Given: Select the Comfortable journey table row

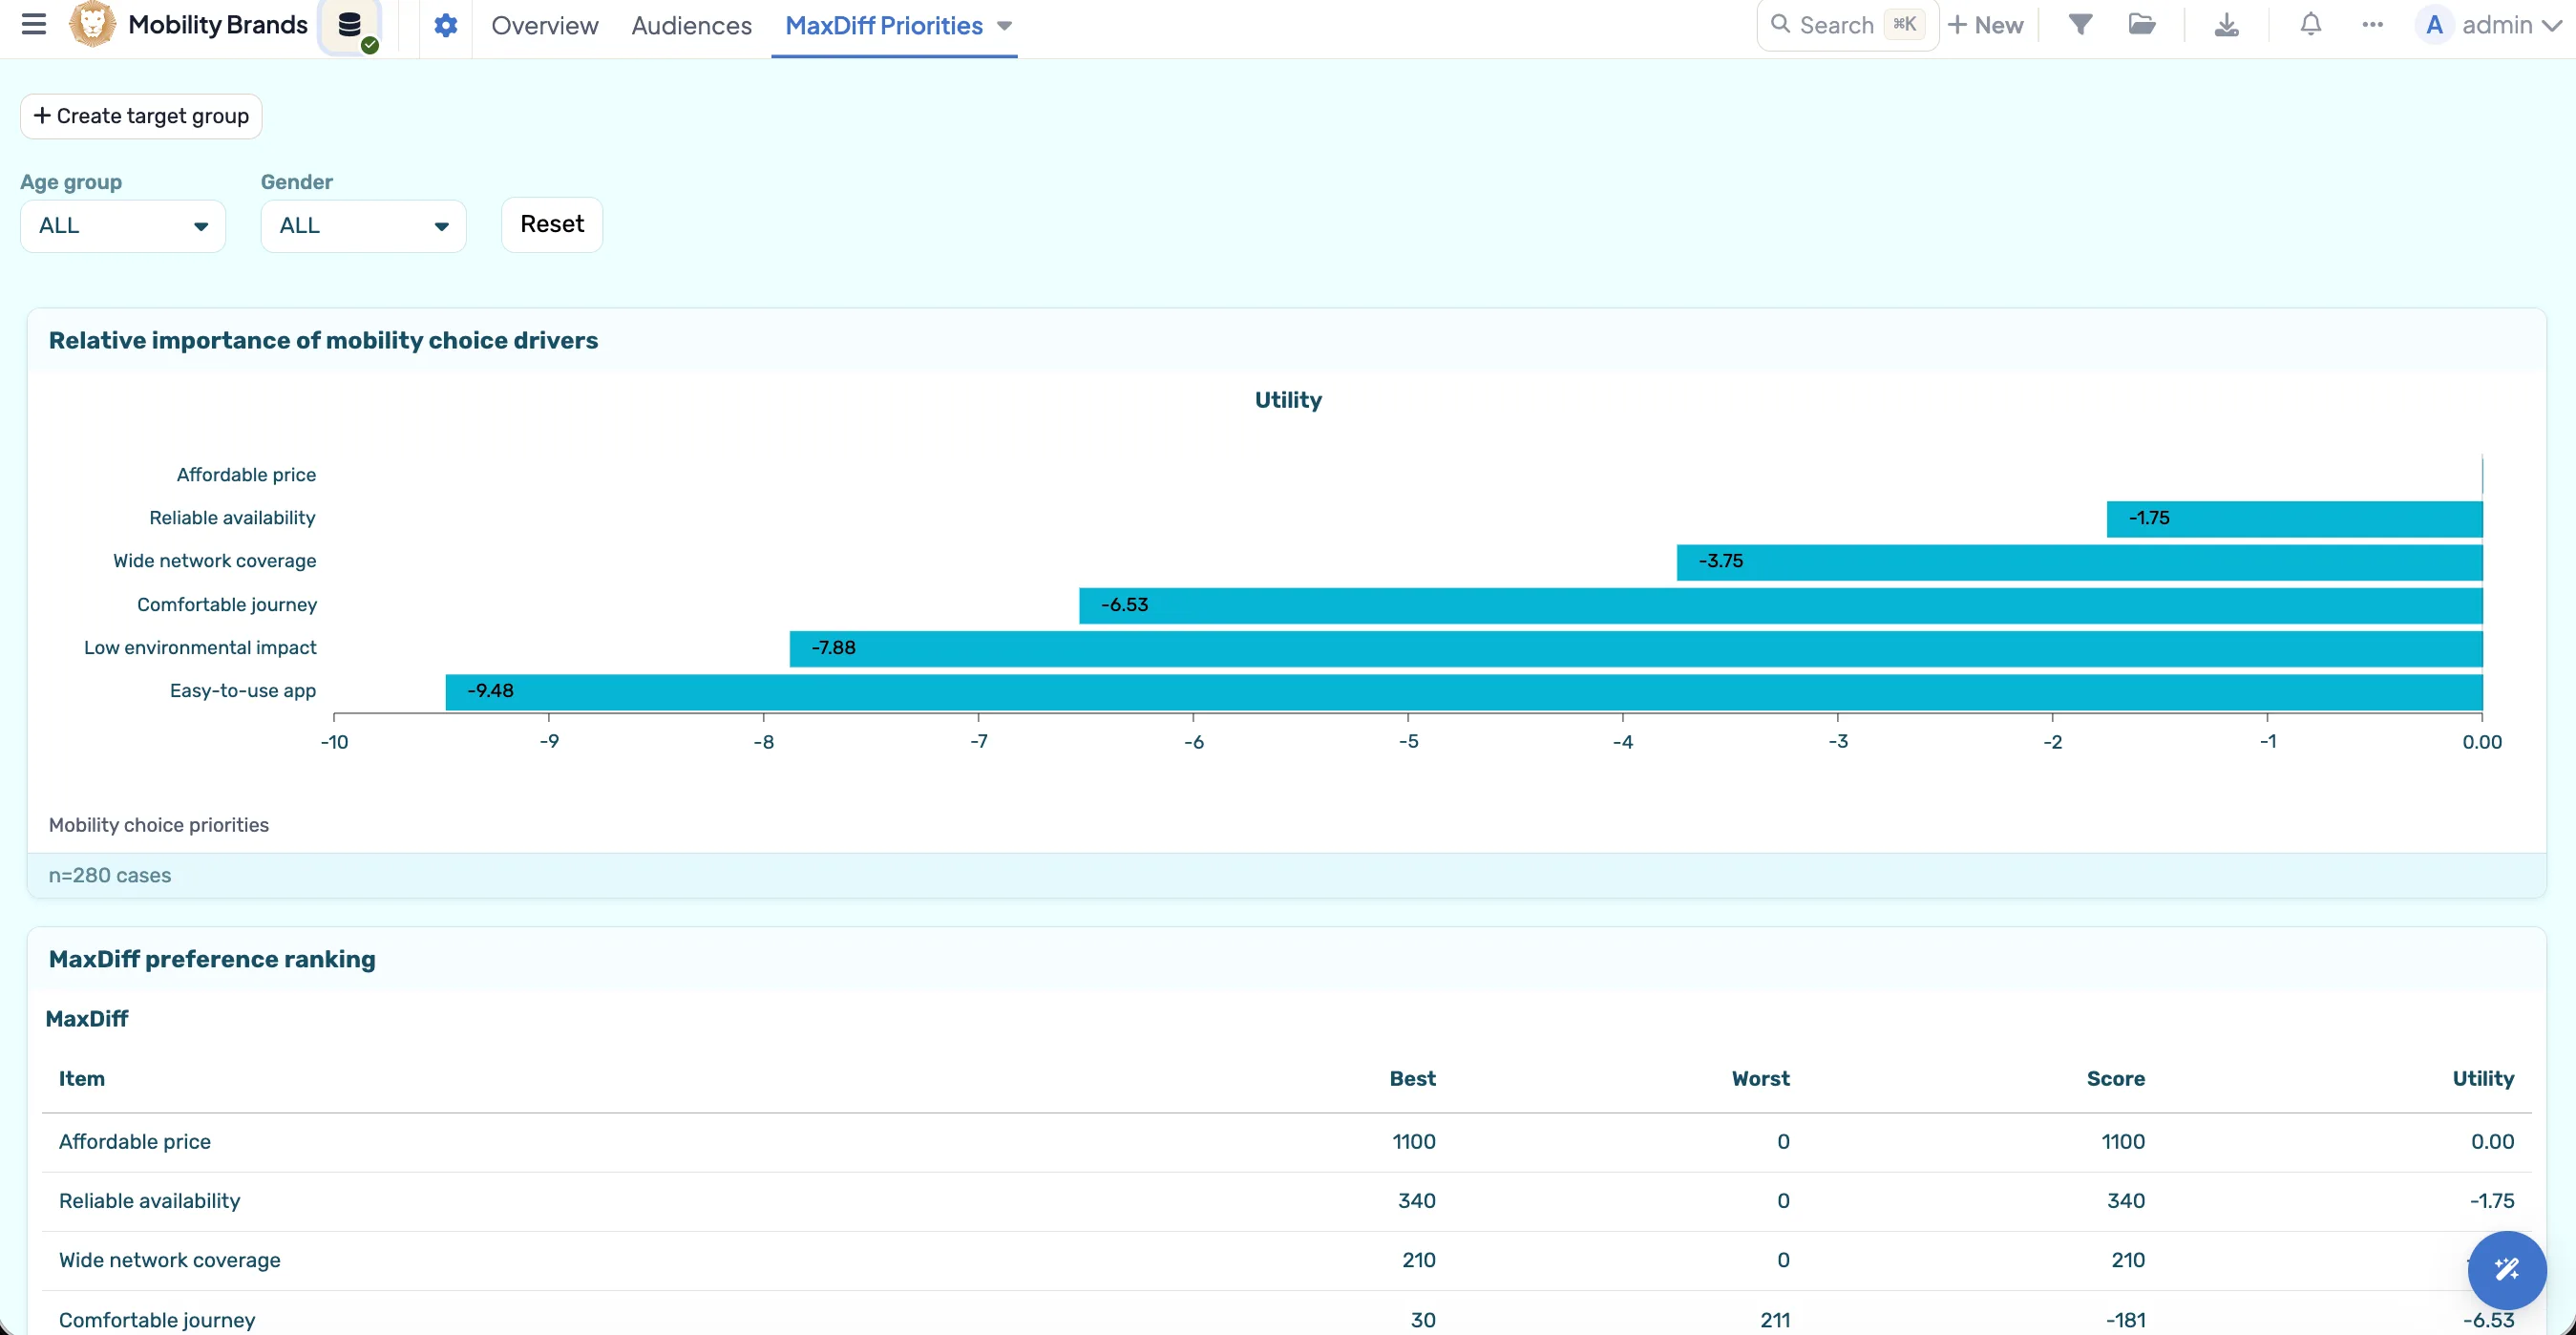Looking at the screenshot, I should (1286, 1314).
